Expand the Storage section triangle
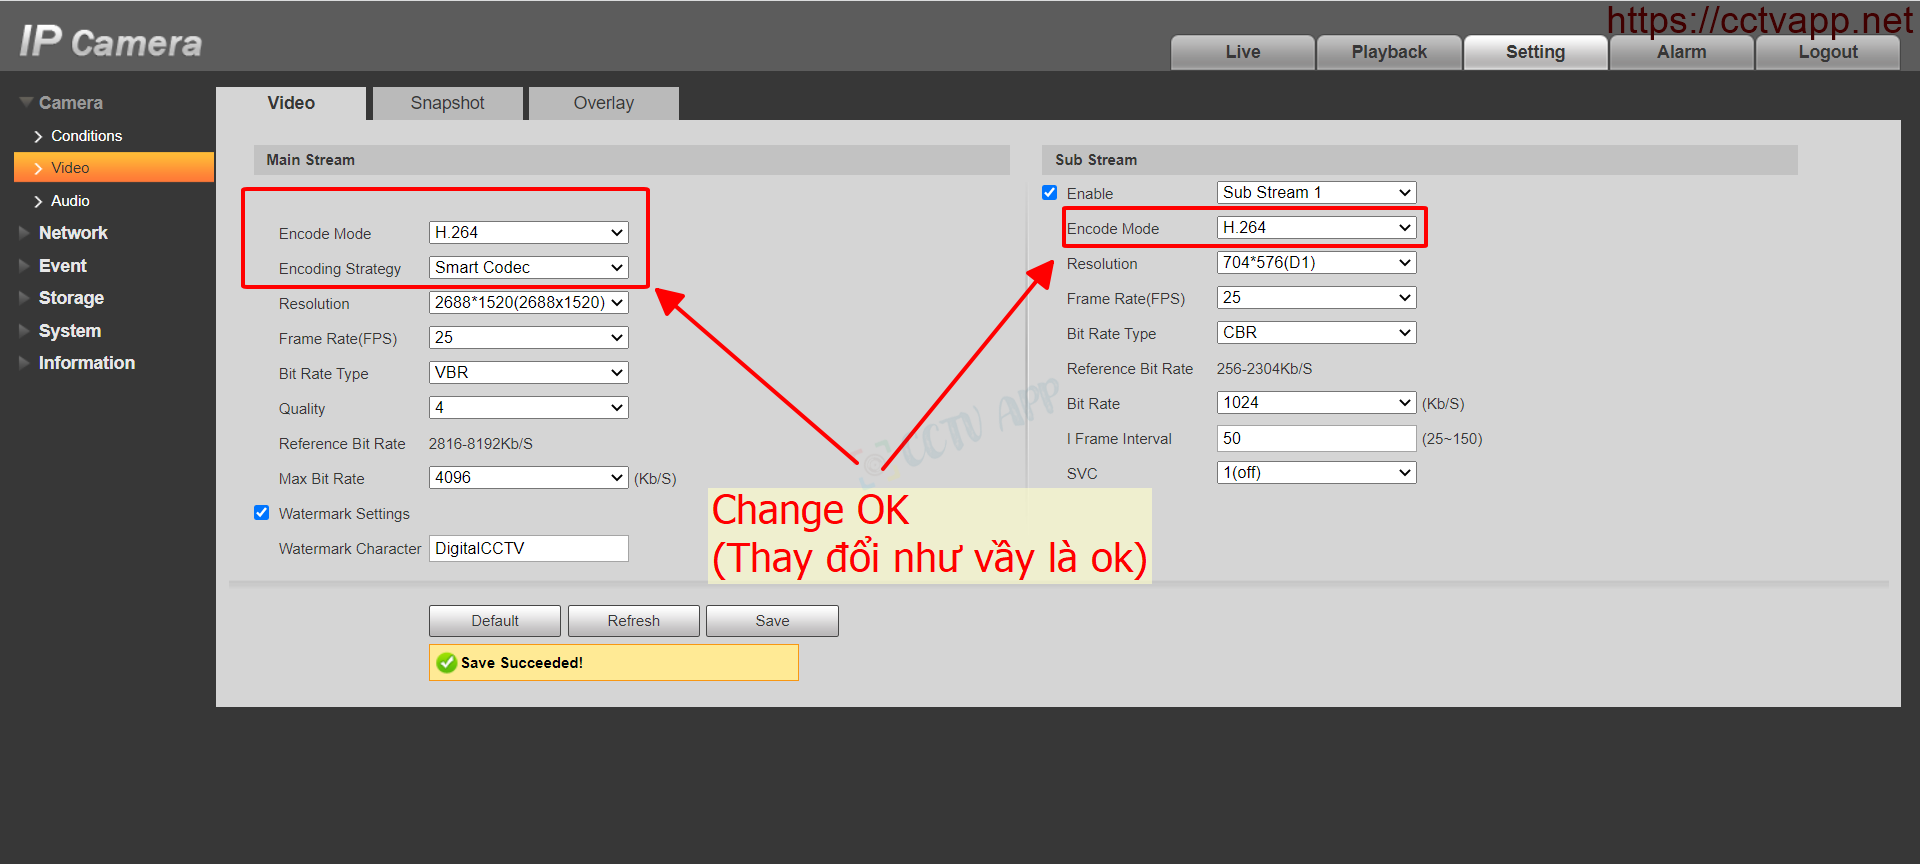Viewport: 1920px width, 864px height. click(25, 298)
